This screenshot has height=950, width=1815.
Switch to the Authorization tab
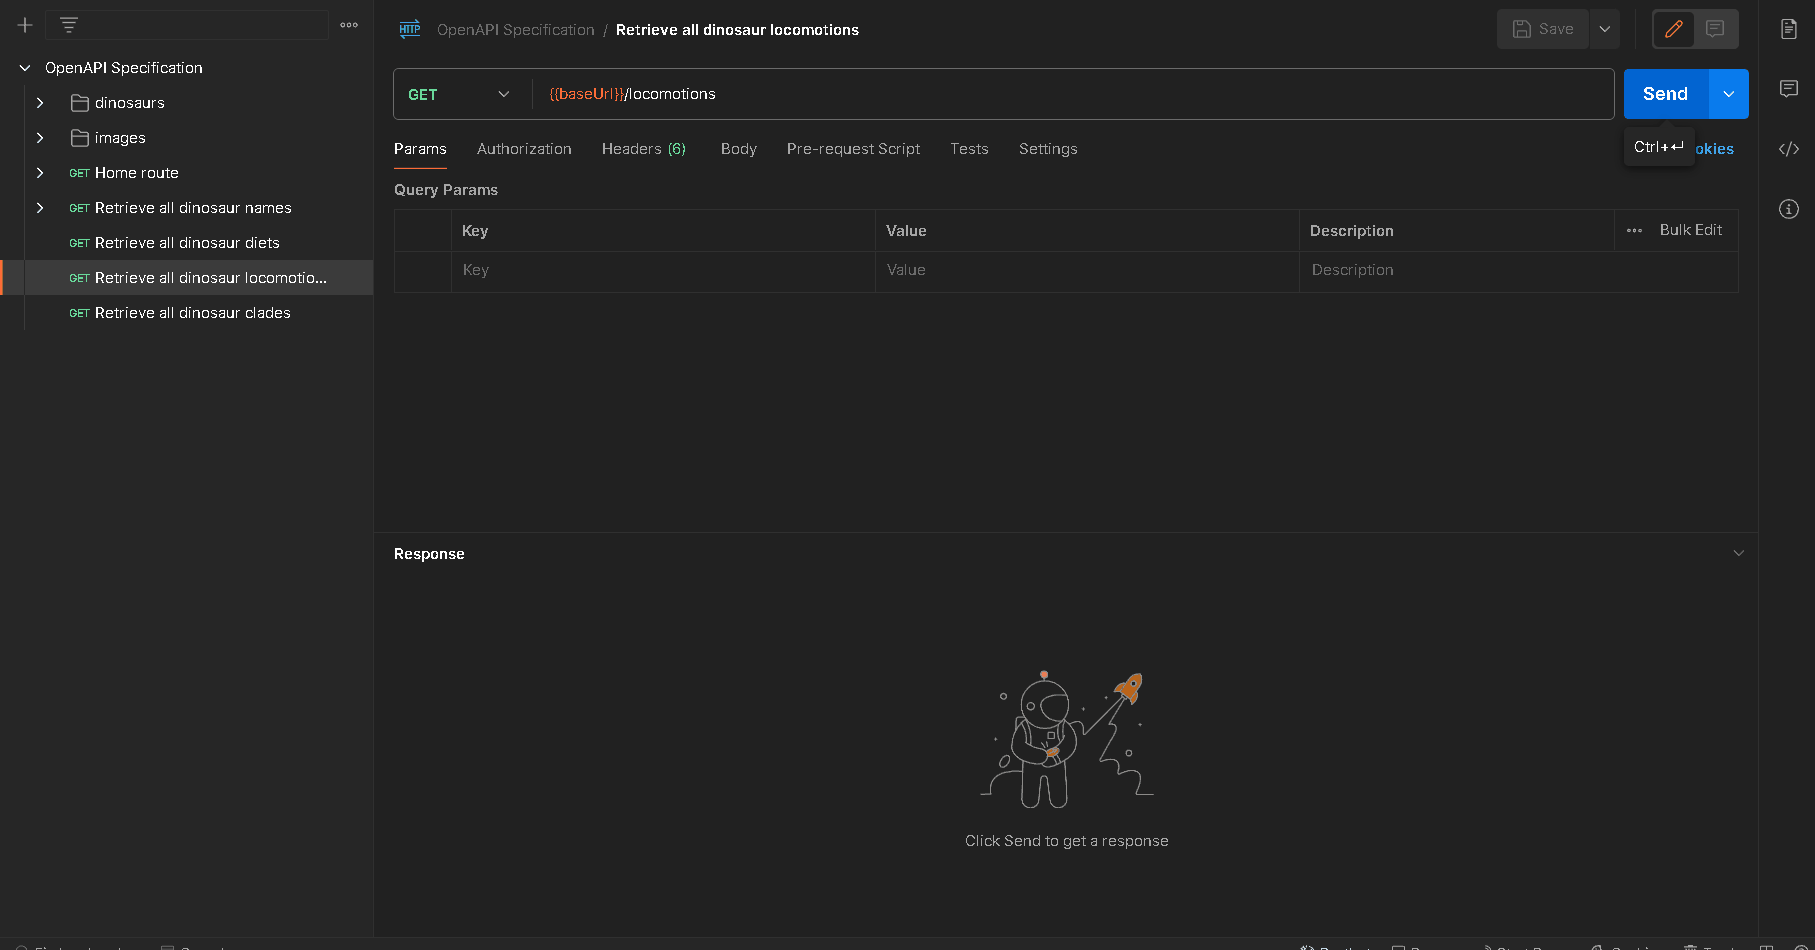click(524, 149)
